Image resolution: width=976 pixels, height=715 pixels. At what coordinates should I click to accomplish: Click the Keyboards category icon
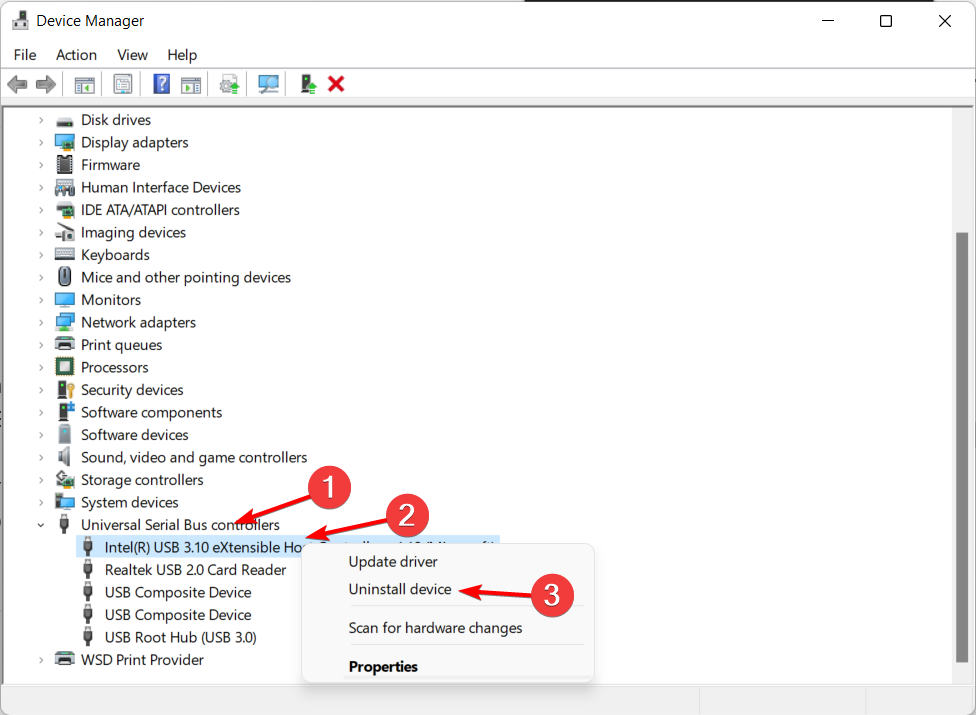point(65,255)
